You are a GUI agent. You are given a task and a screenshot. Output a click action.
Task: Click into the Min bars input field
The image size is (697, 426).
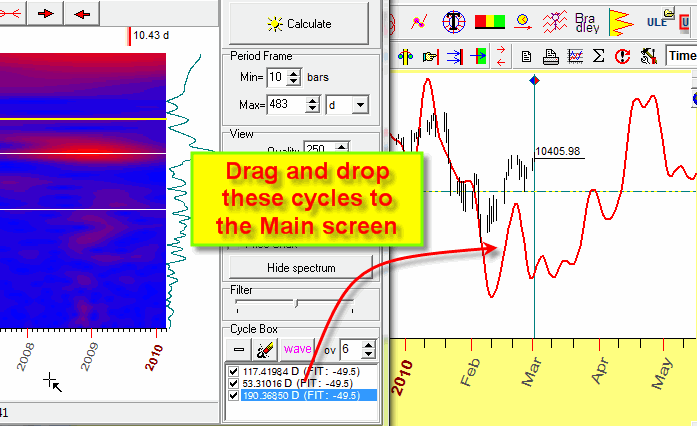(x=276, y=77)
